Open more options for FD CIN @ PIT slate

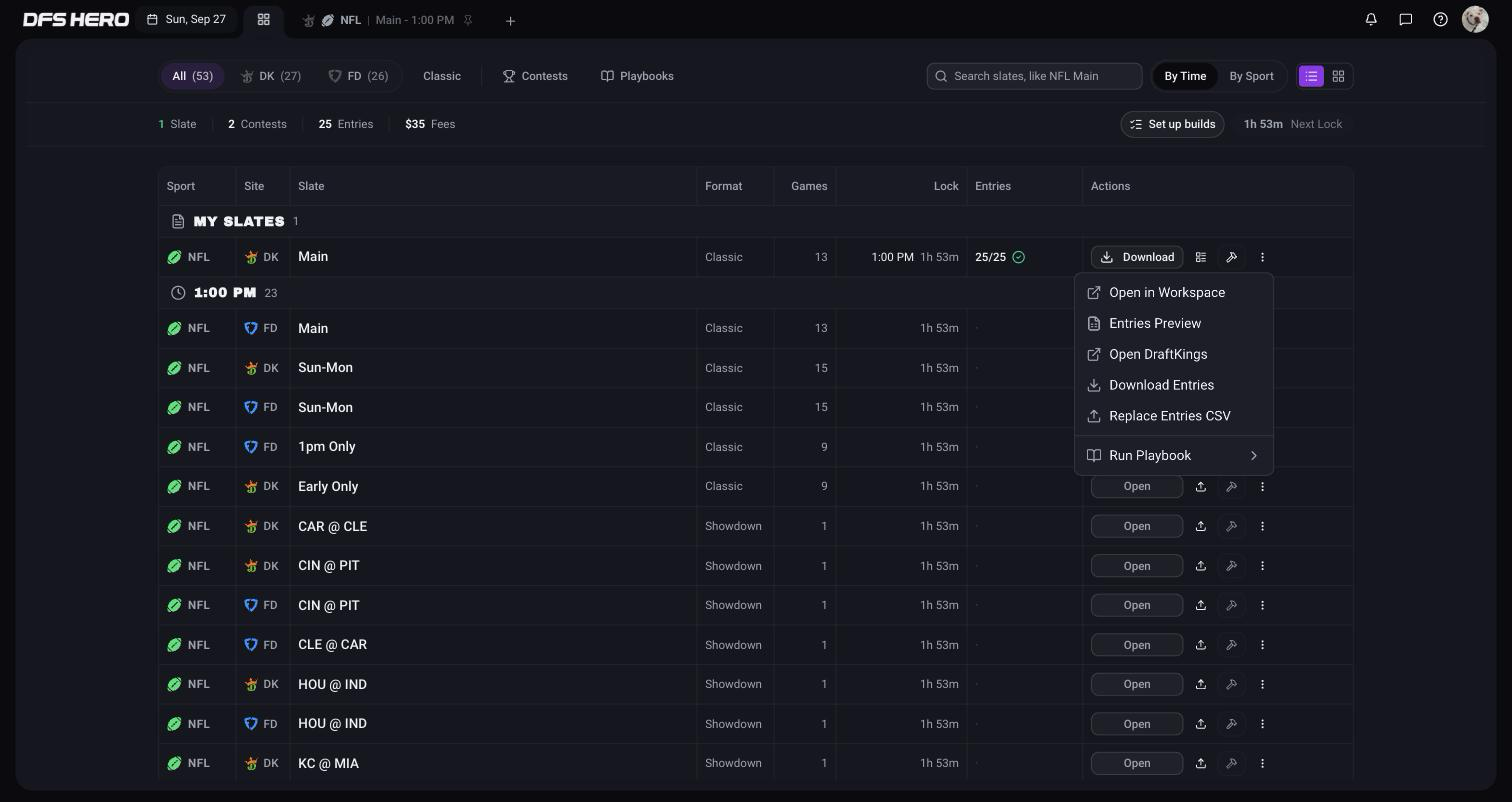point(1262,605)
